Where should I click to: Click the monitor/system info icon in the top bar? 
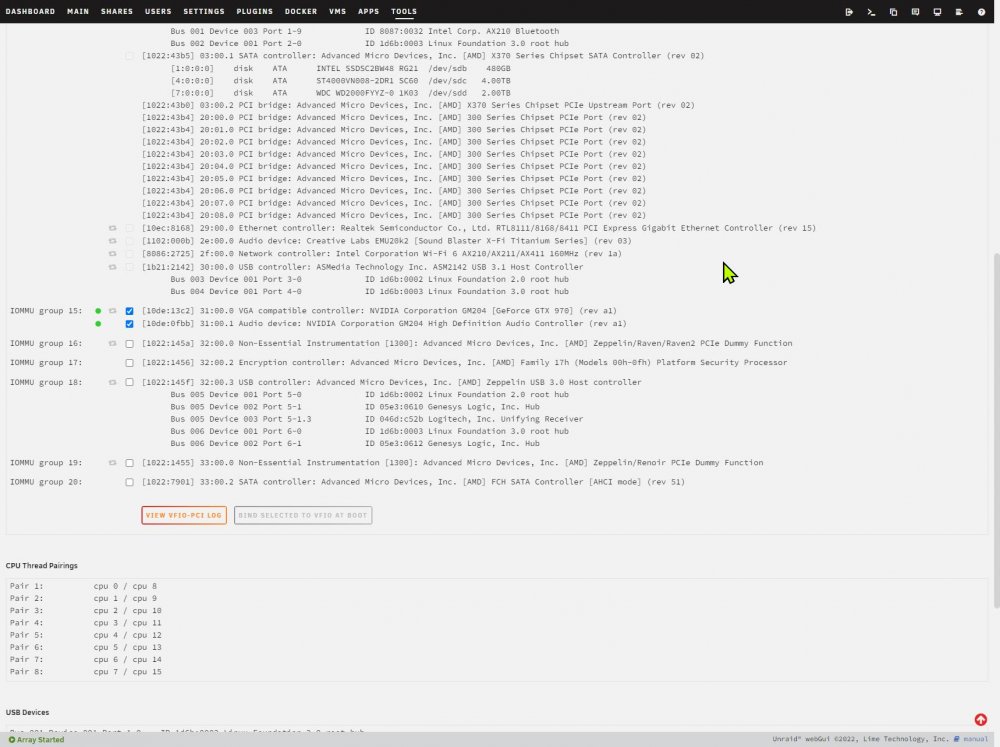point(937,11)
